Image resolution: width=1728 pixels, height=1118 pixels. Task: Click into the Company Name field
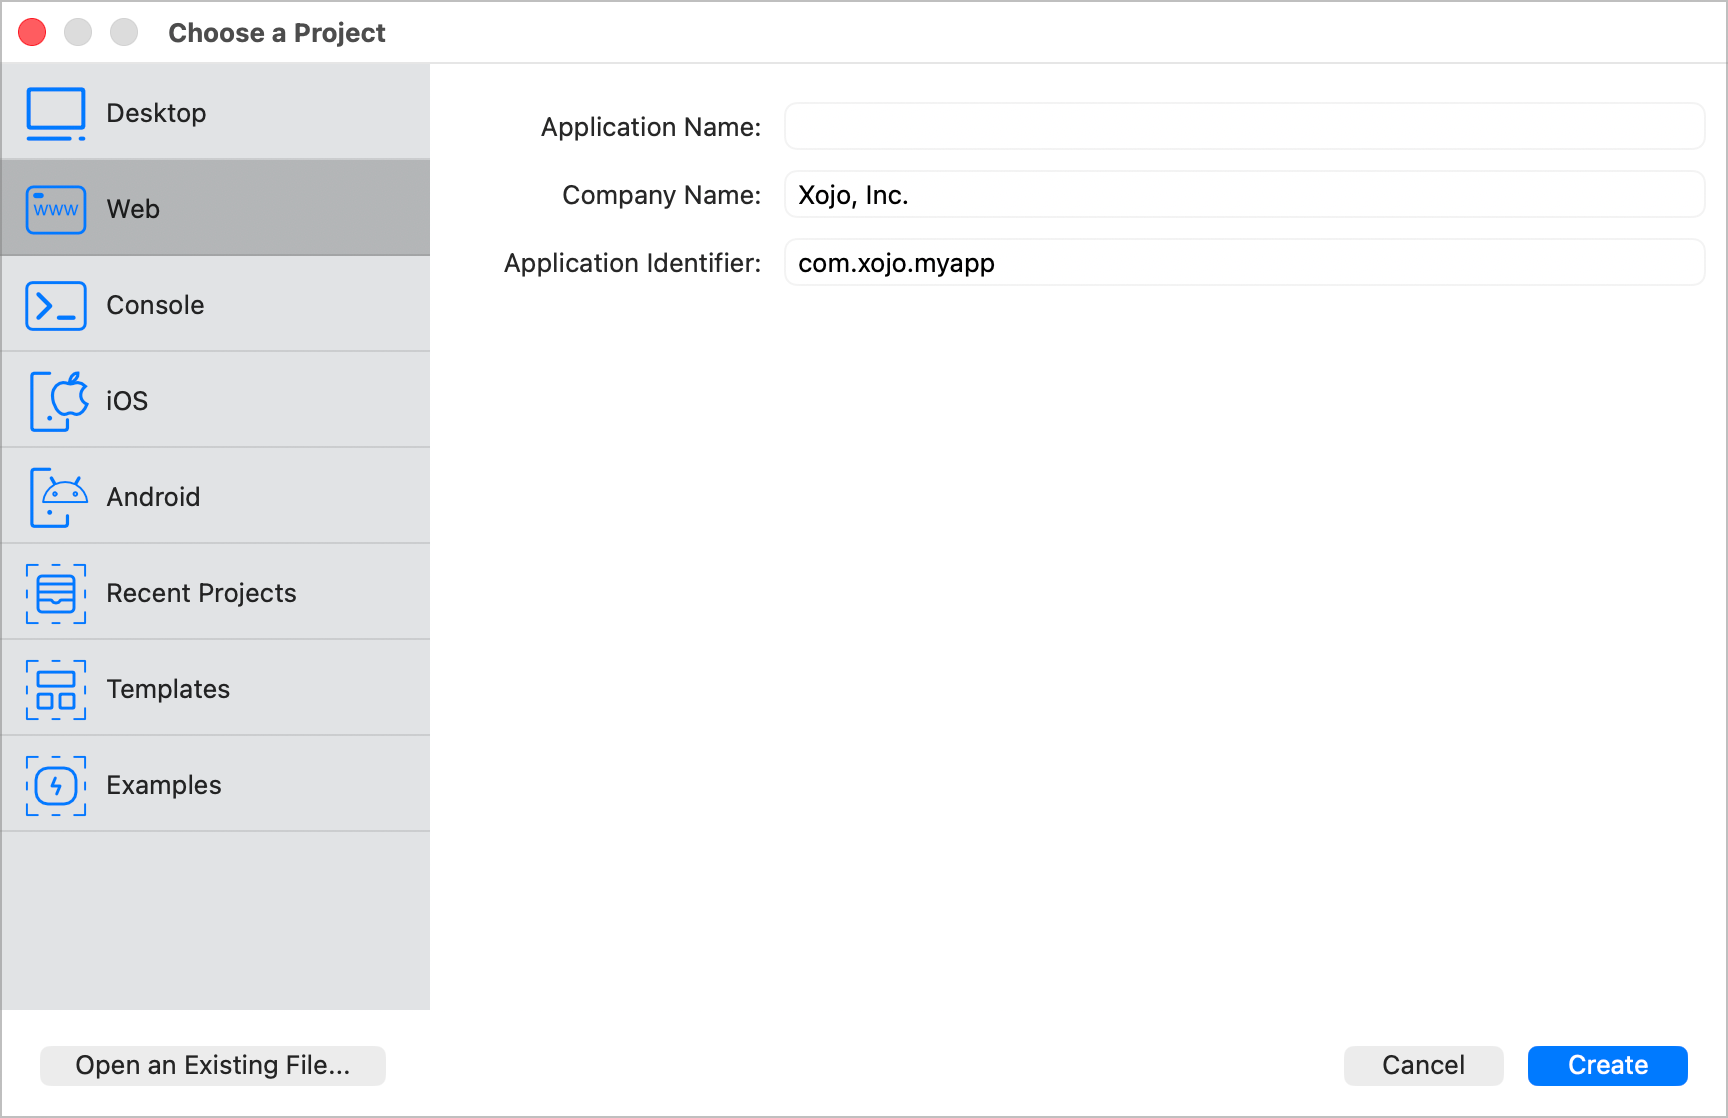(1244, 195)
